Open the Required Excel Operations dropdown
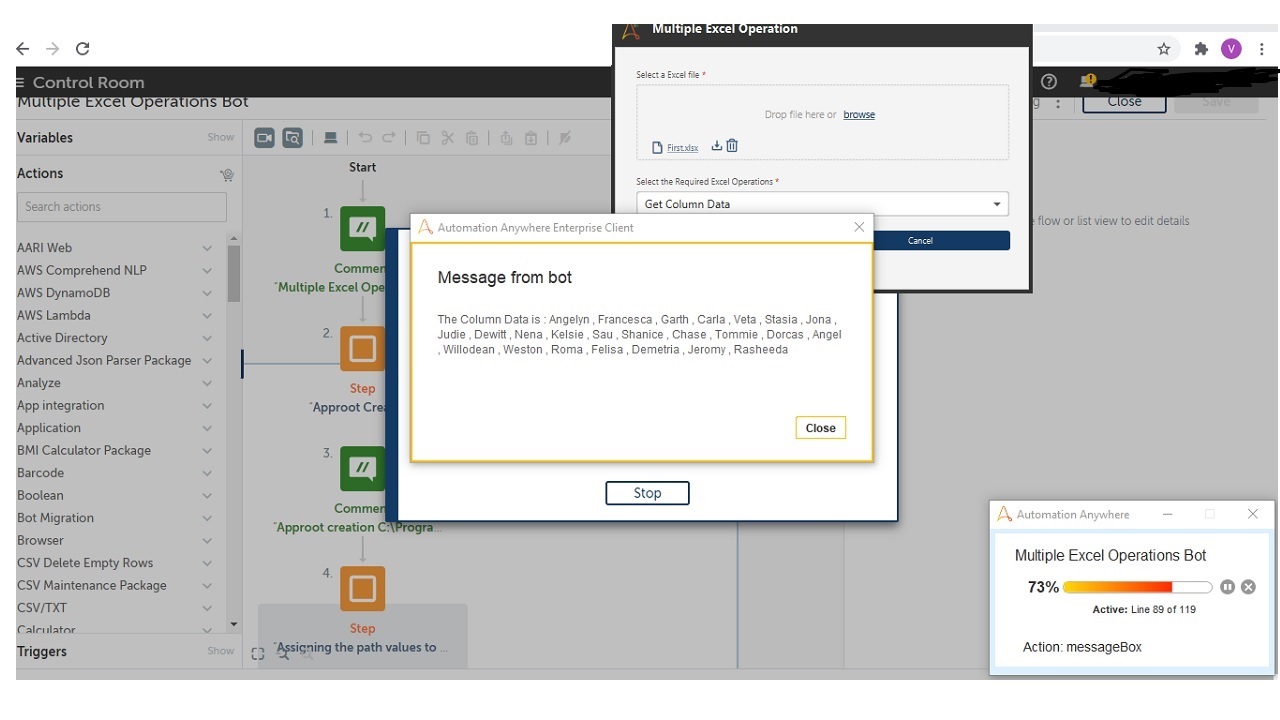This screenshot has height=720, width=1280. tap(822, 204)
